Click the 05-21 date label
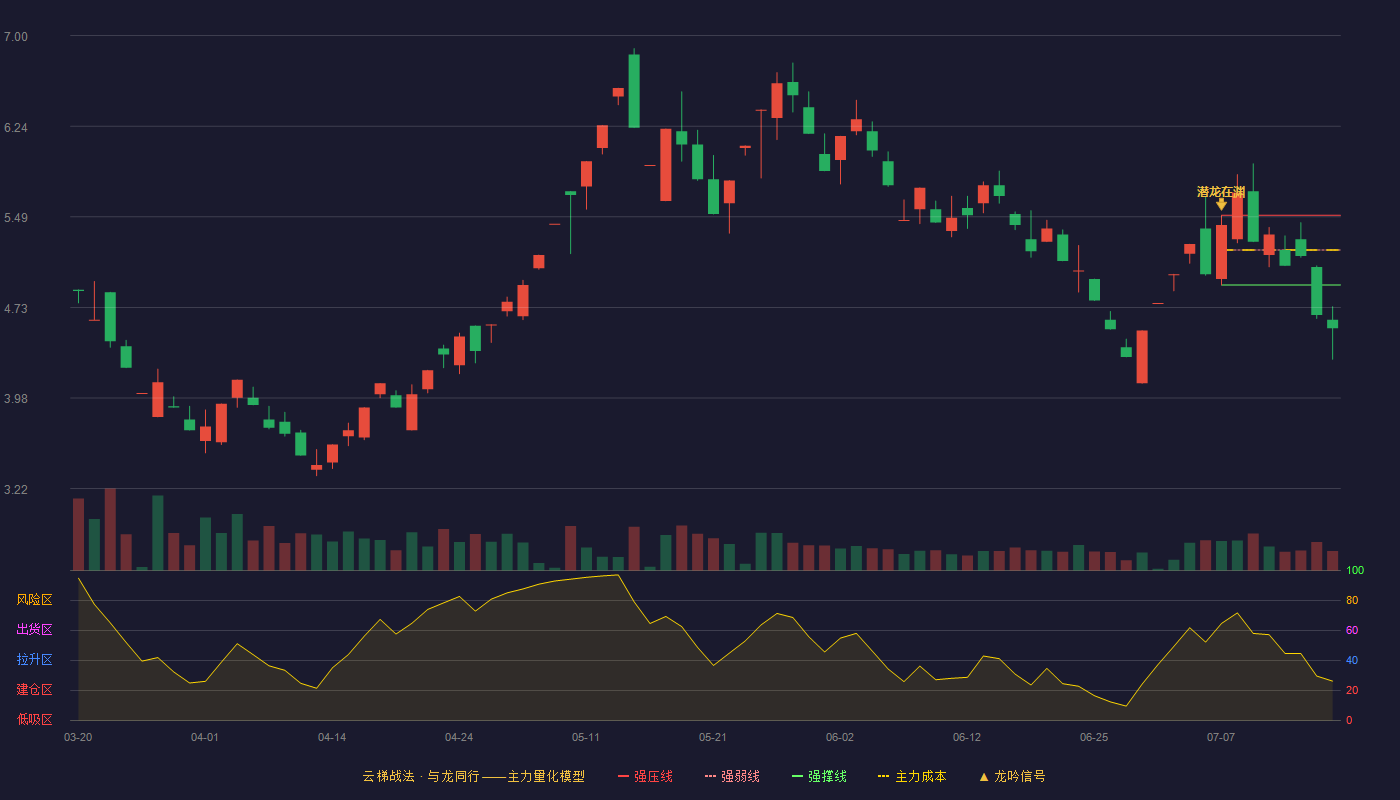The image size is (1400, 800). coord(713,737)
